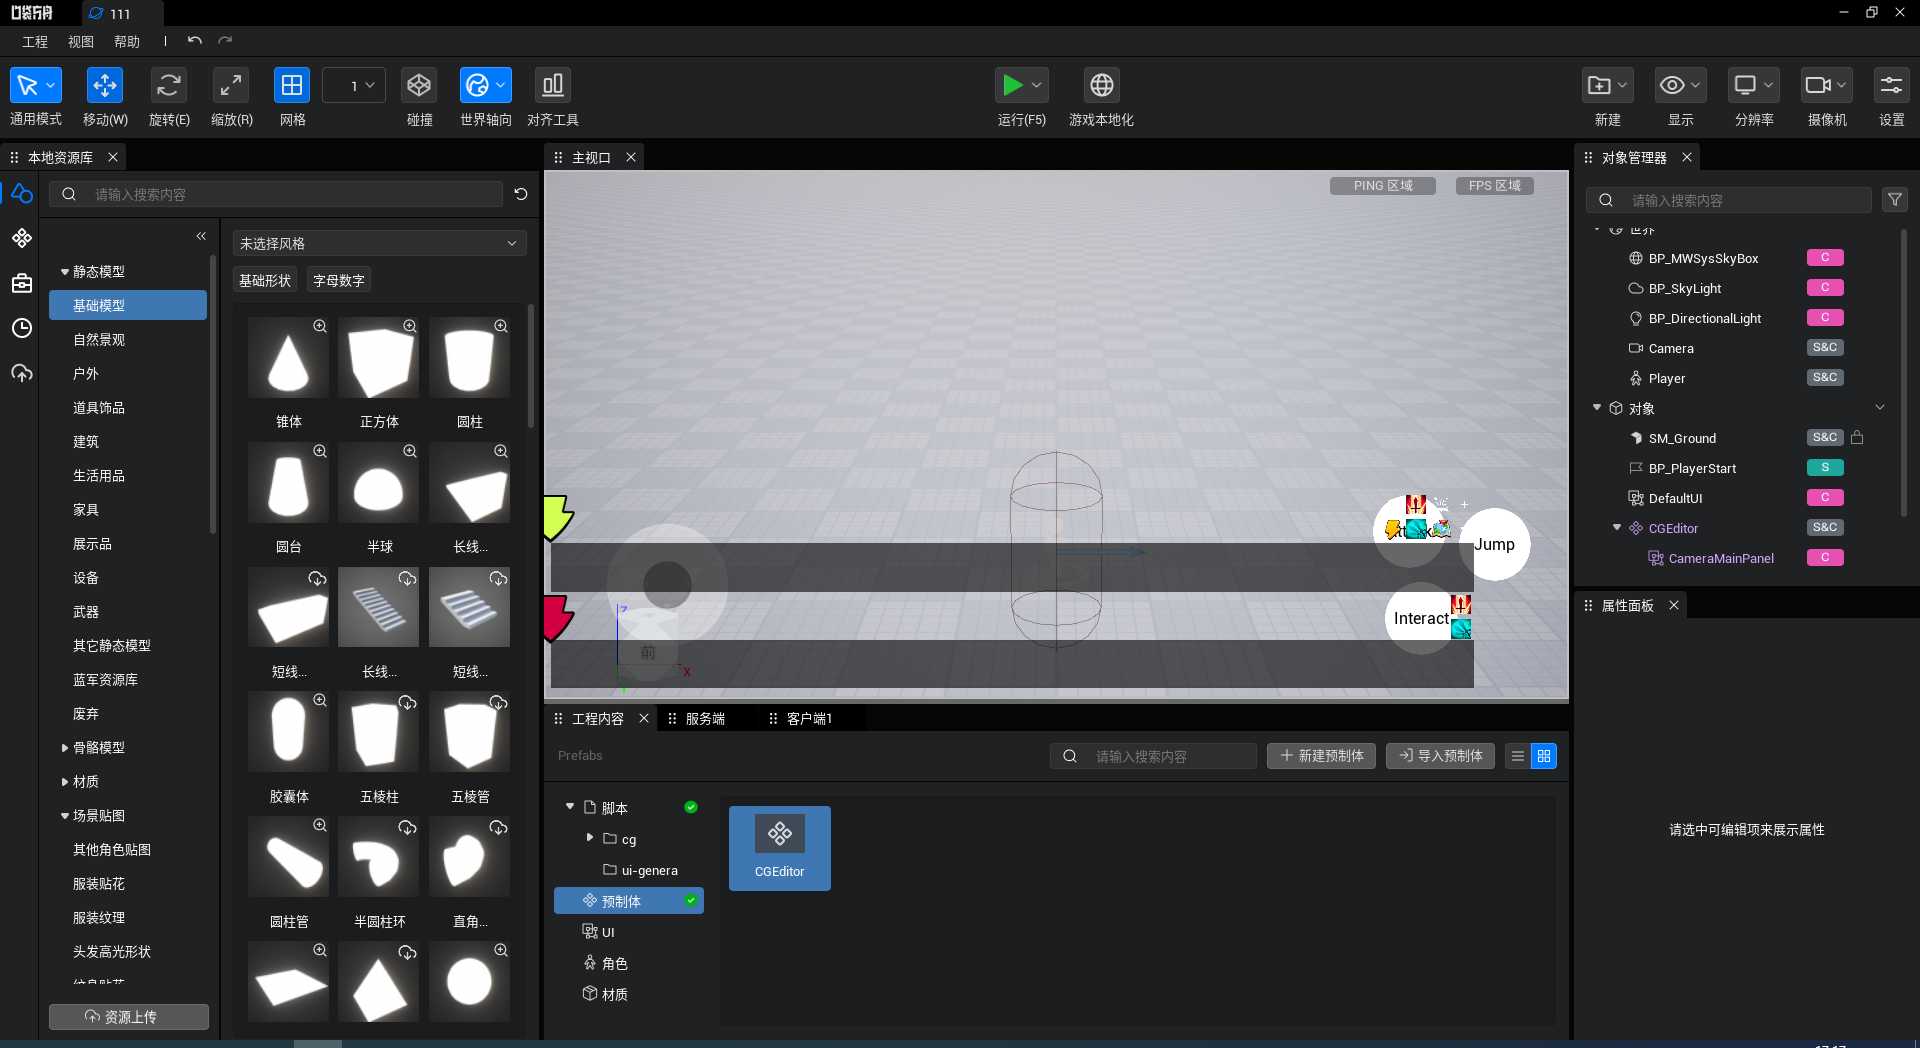Toggle the grid snapping icon
Viewport: 1920px width, 1048px height.
coord(292,86)
